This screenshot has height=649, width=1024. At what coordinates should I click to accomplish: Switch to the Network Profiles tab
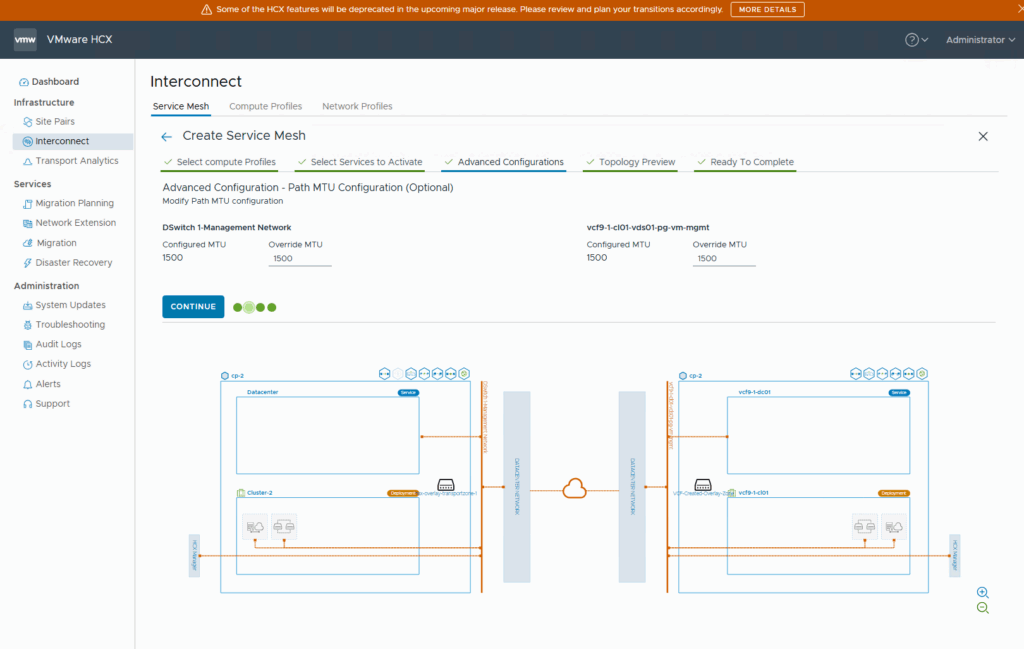coord(357,106)
